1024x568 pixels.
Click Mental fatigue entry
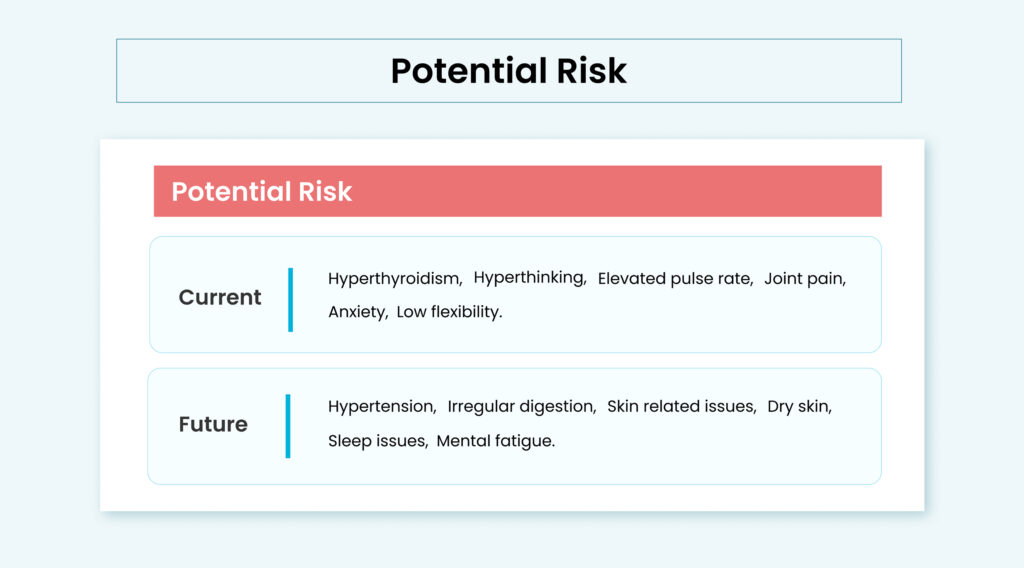[496, 441]
